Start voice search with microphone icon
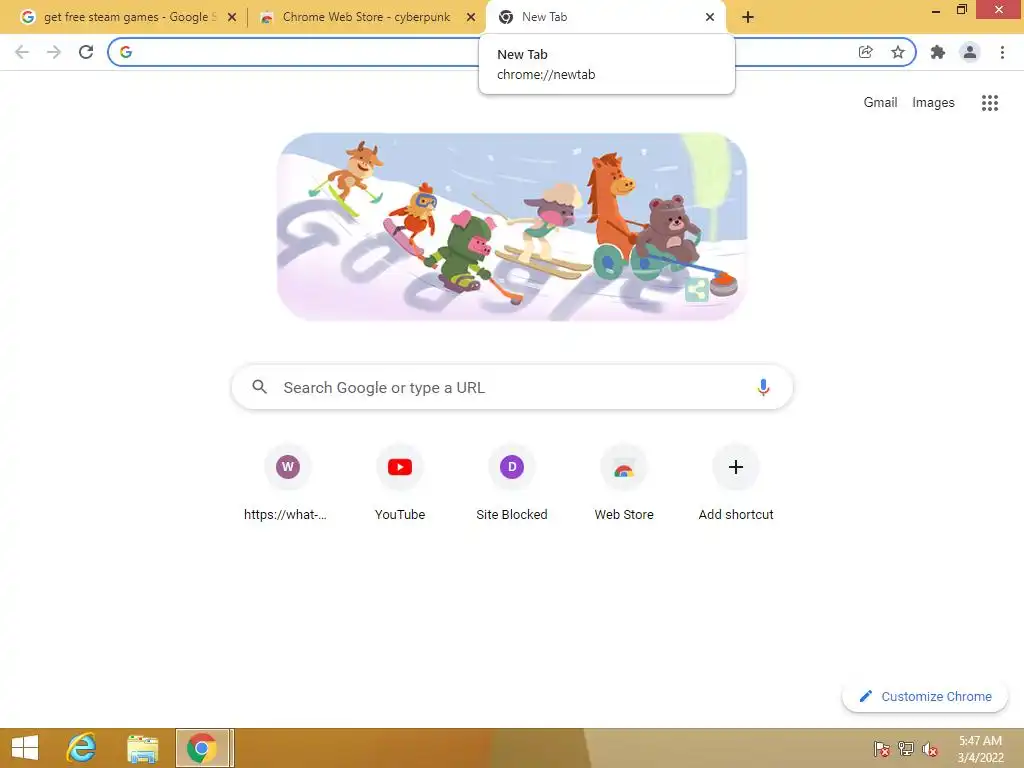 763,387
